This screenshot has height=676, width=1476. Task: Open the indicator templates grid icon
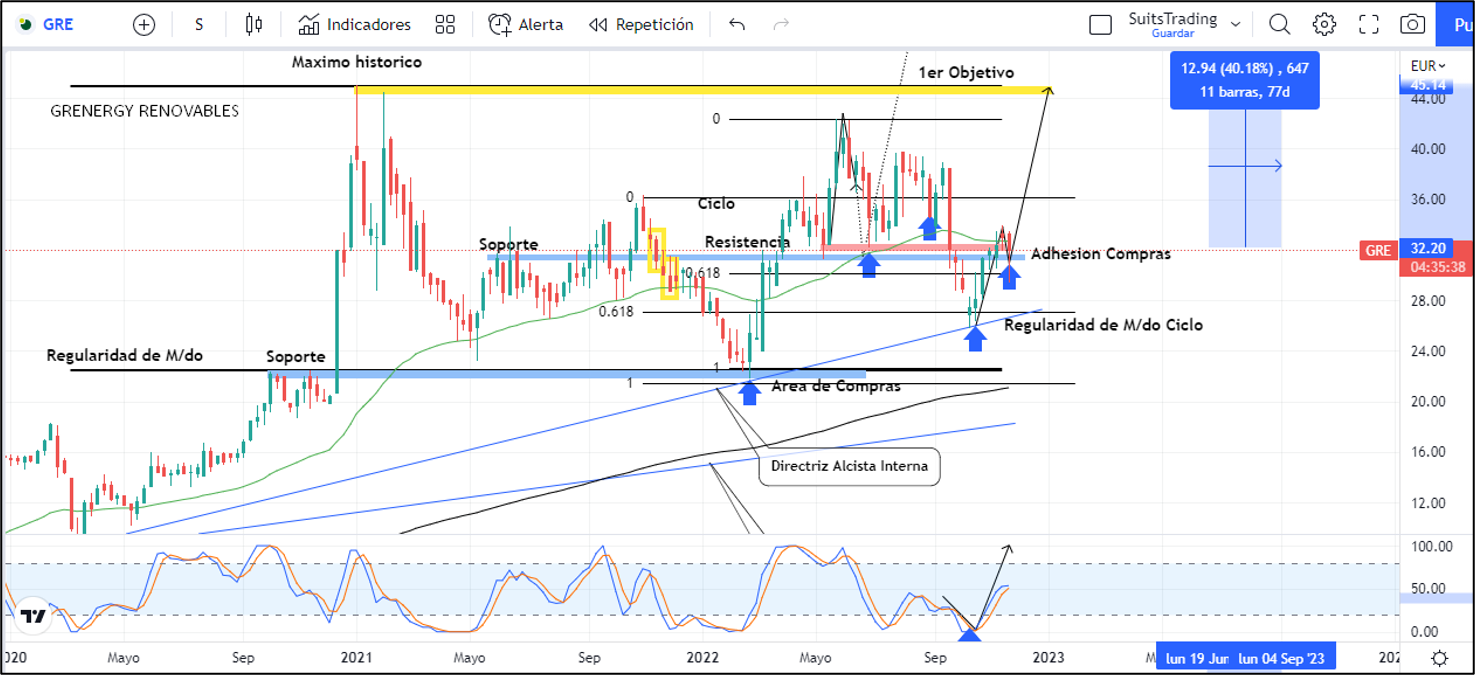(x=445, y=25)
